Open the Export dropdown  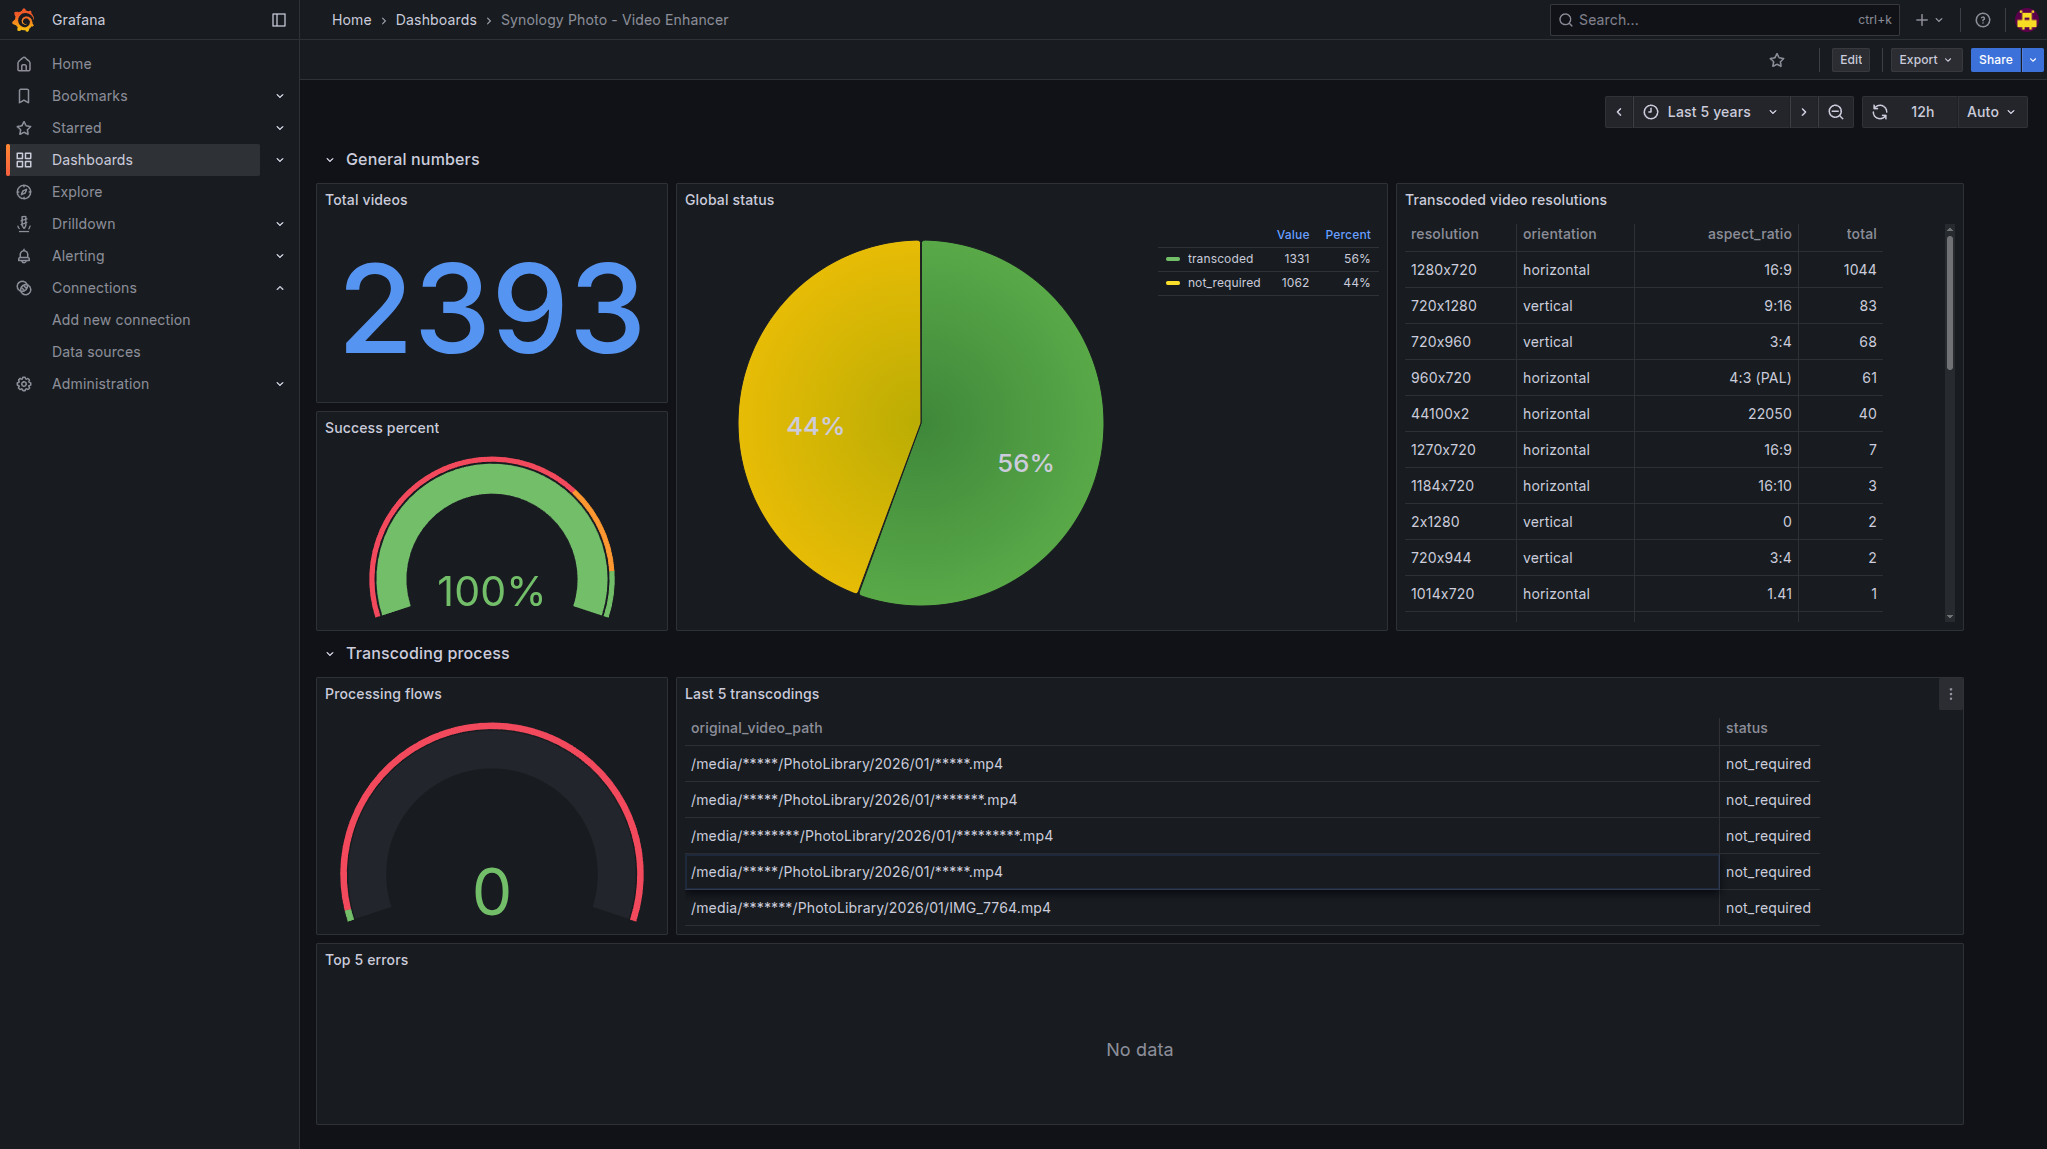coord(1925,60)
